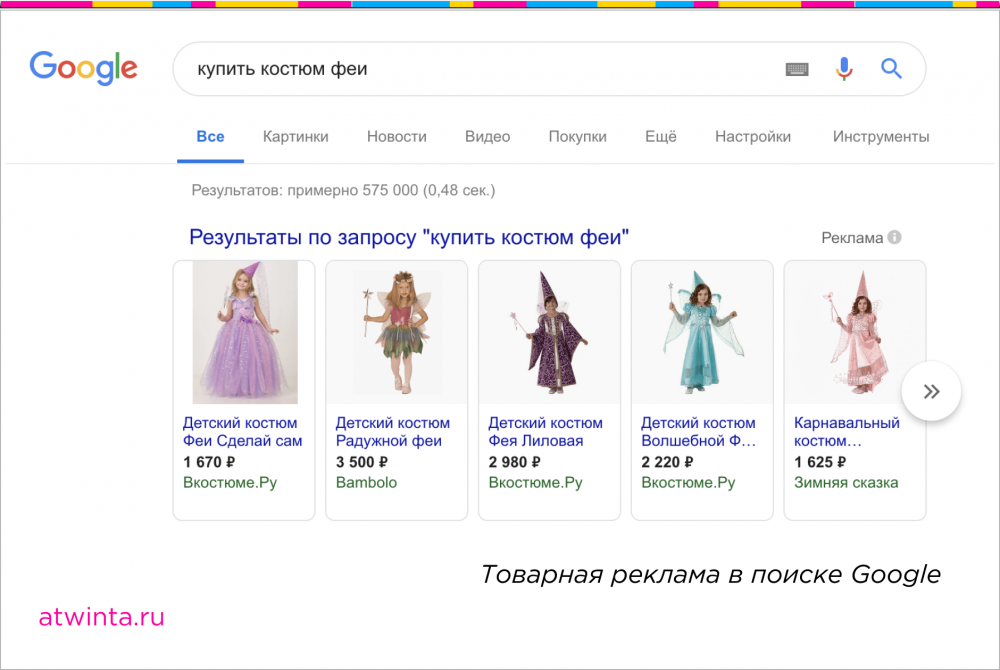Click the price 2 220 ₽

tap(668, 462)
